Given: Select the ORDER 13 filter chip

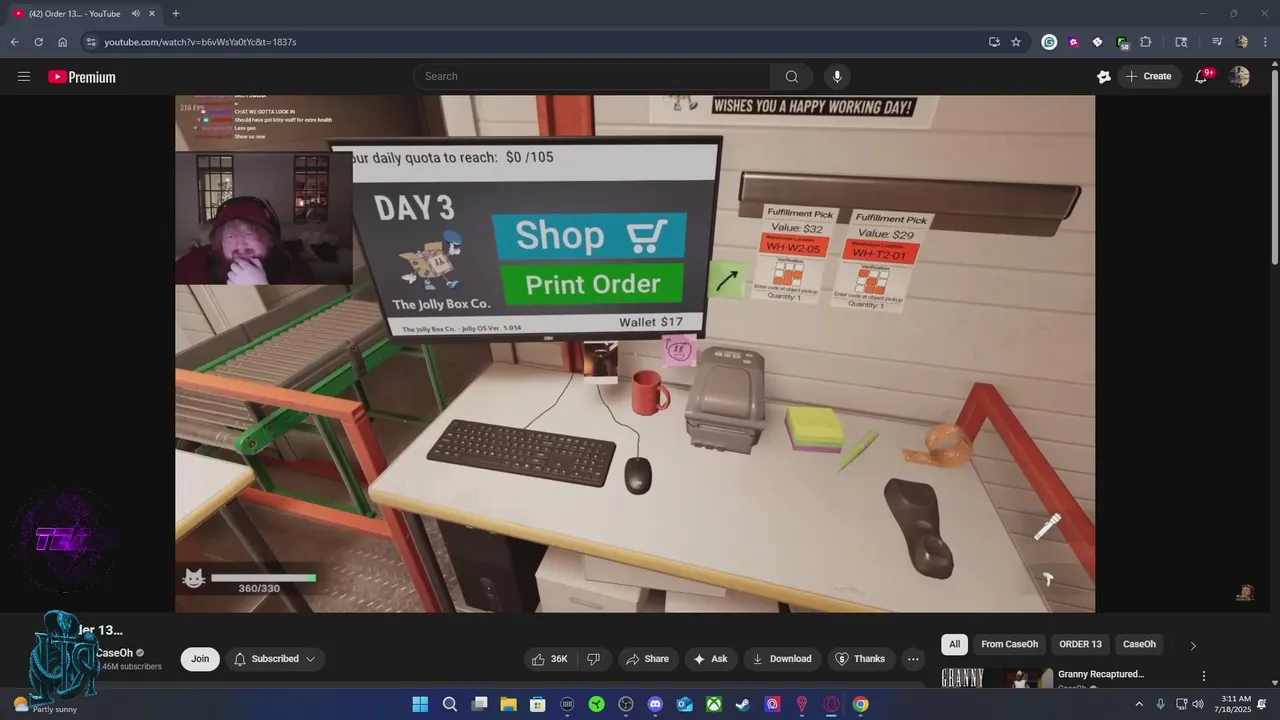Looking at the screenshot, I should [x=1080, y=644].
